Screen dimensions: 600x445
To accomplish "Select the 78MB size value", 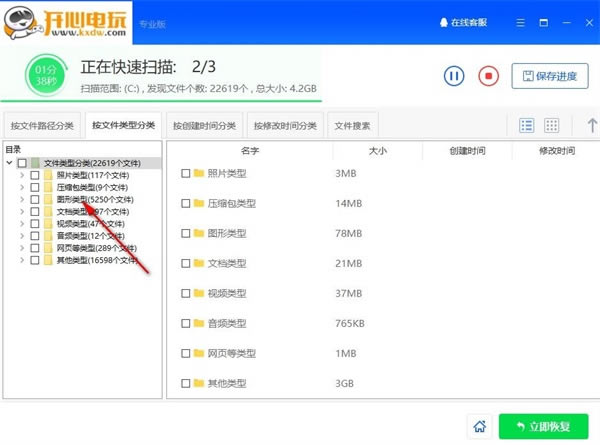I will (349, 233).
